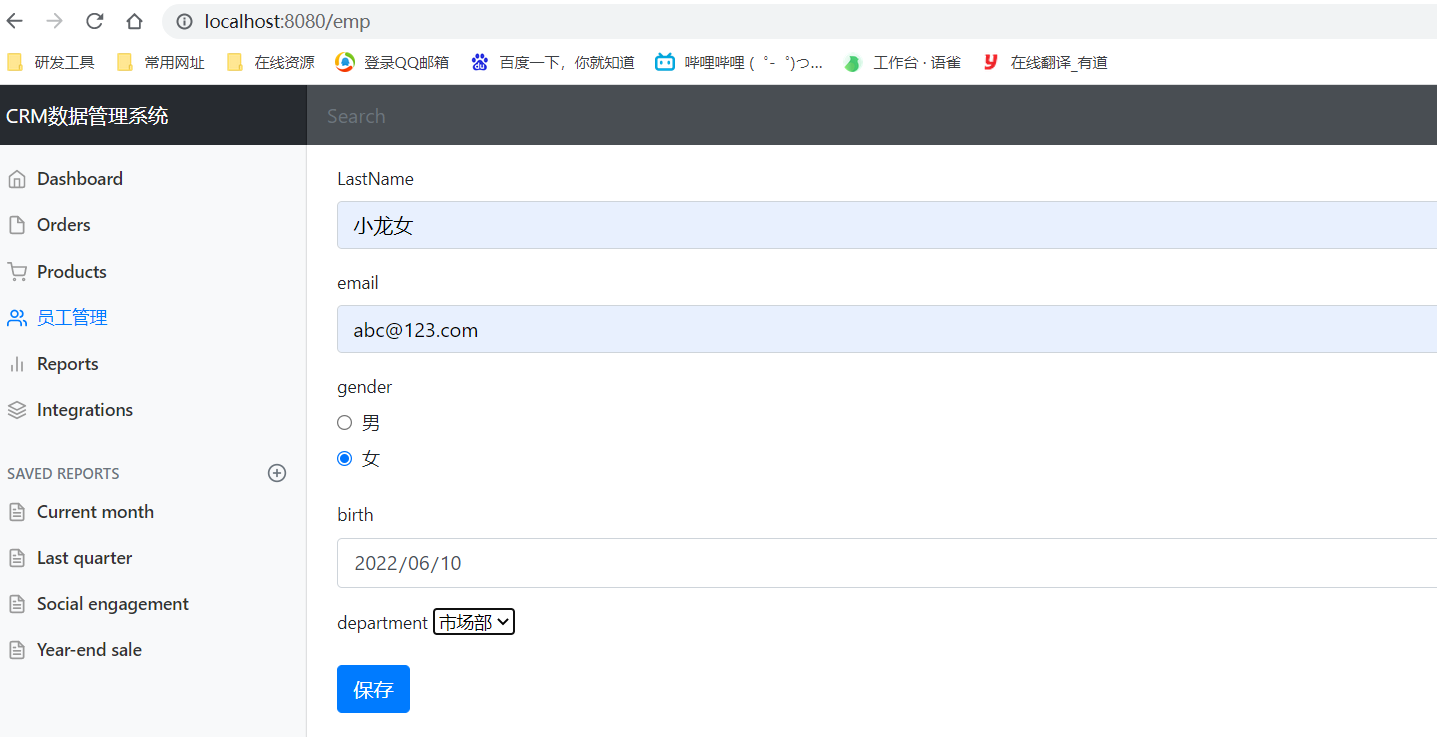Select the 女 gender radio button
Screen dimensions: 1437x737
coord(344,458)
